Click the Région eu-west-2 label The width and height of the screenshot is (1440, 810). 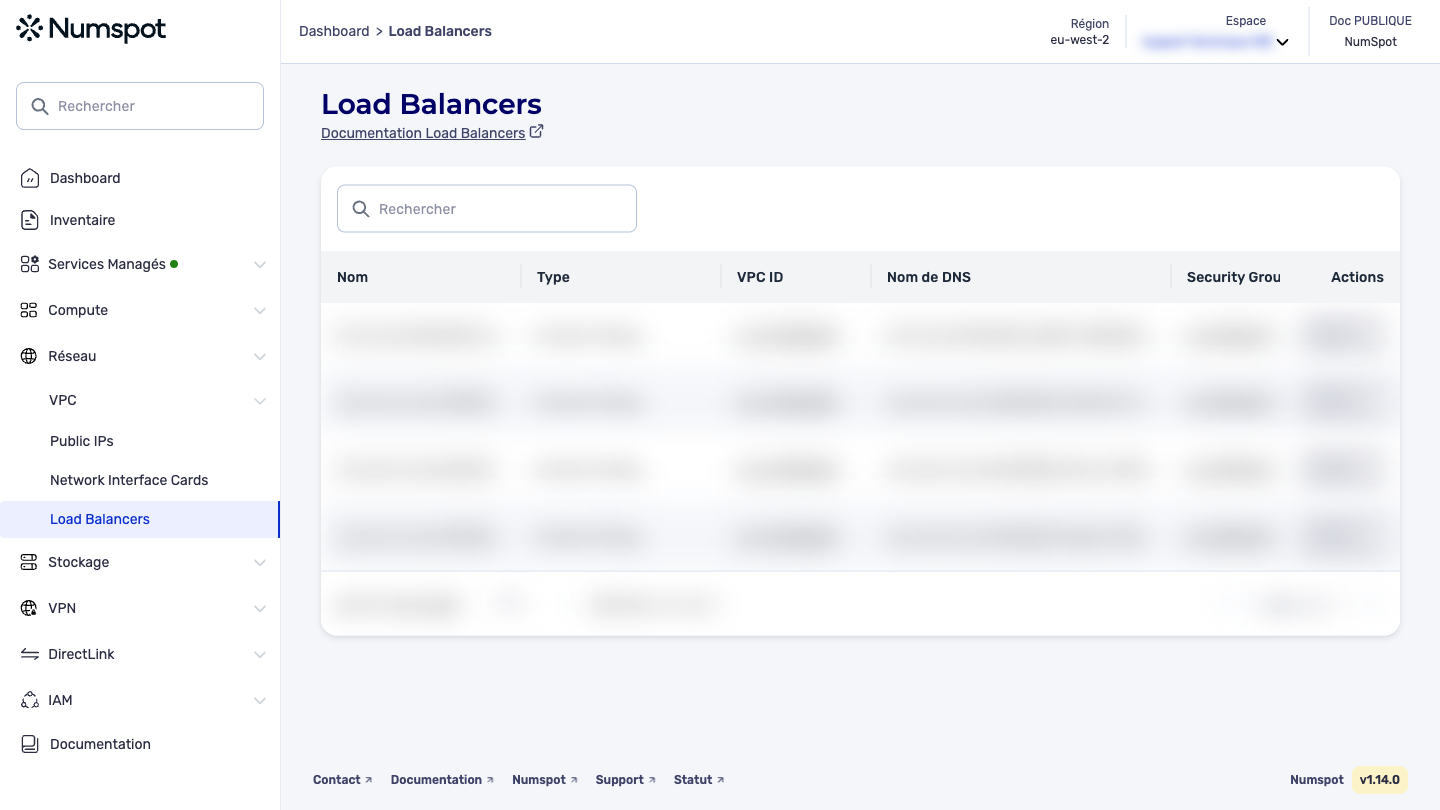click(1079, 32)
